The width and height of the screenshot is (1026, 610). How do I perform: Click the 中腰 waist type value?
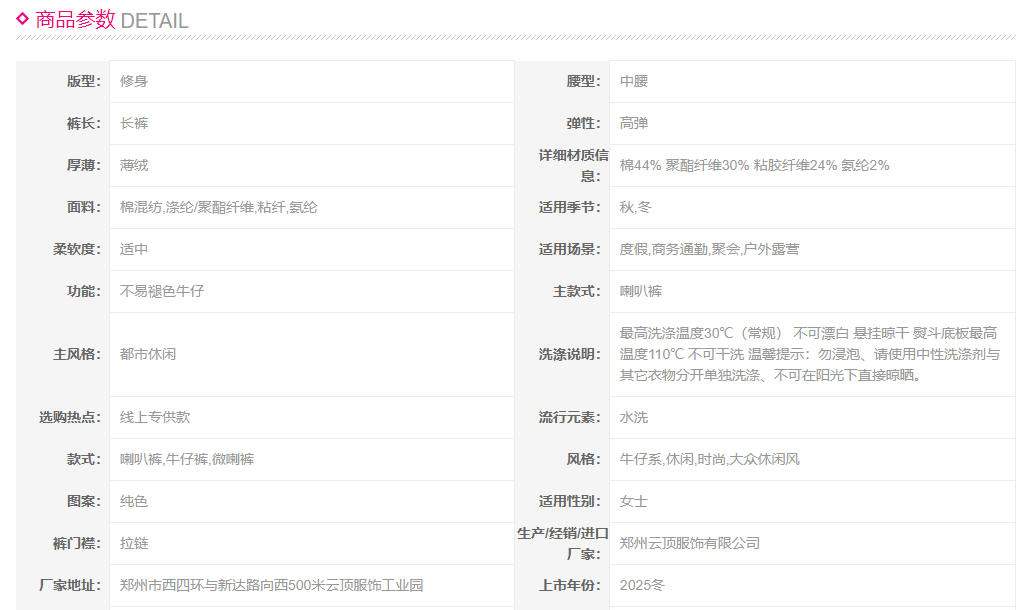tap(634, 81)
